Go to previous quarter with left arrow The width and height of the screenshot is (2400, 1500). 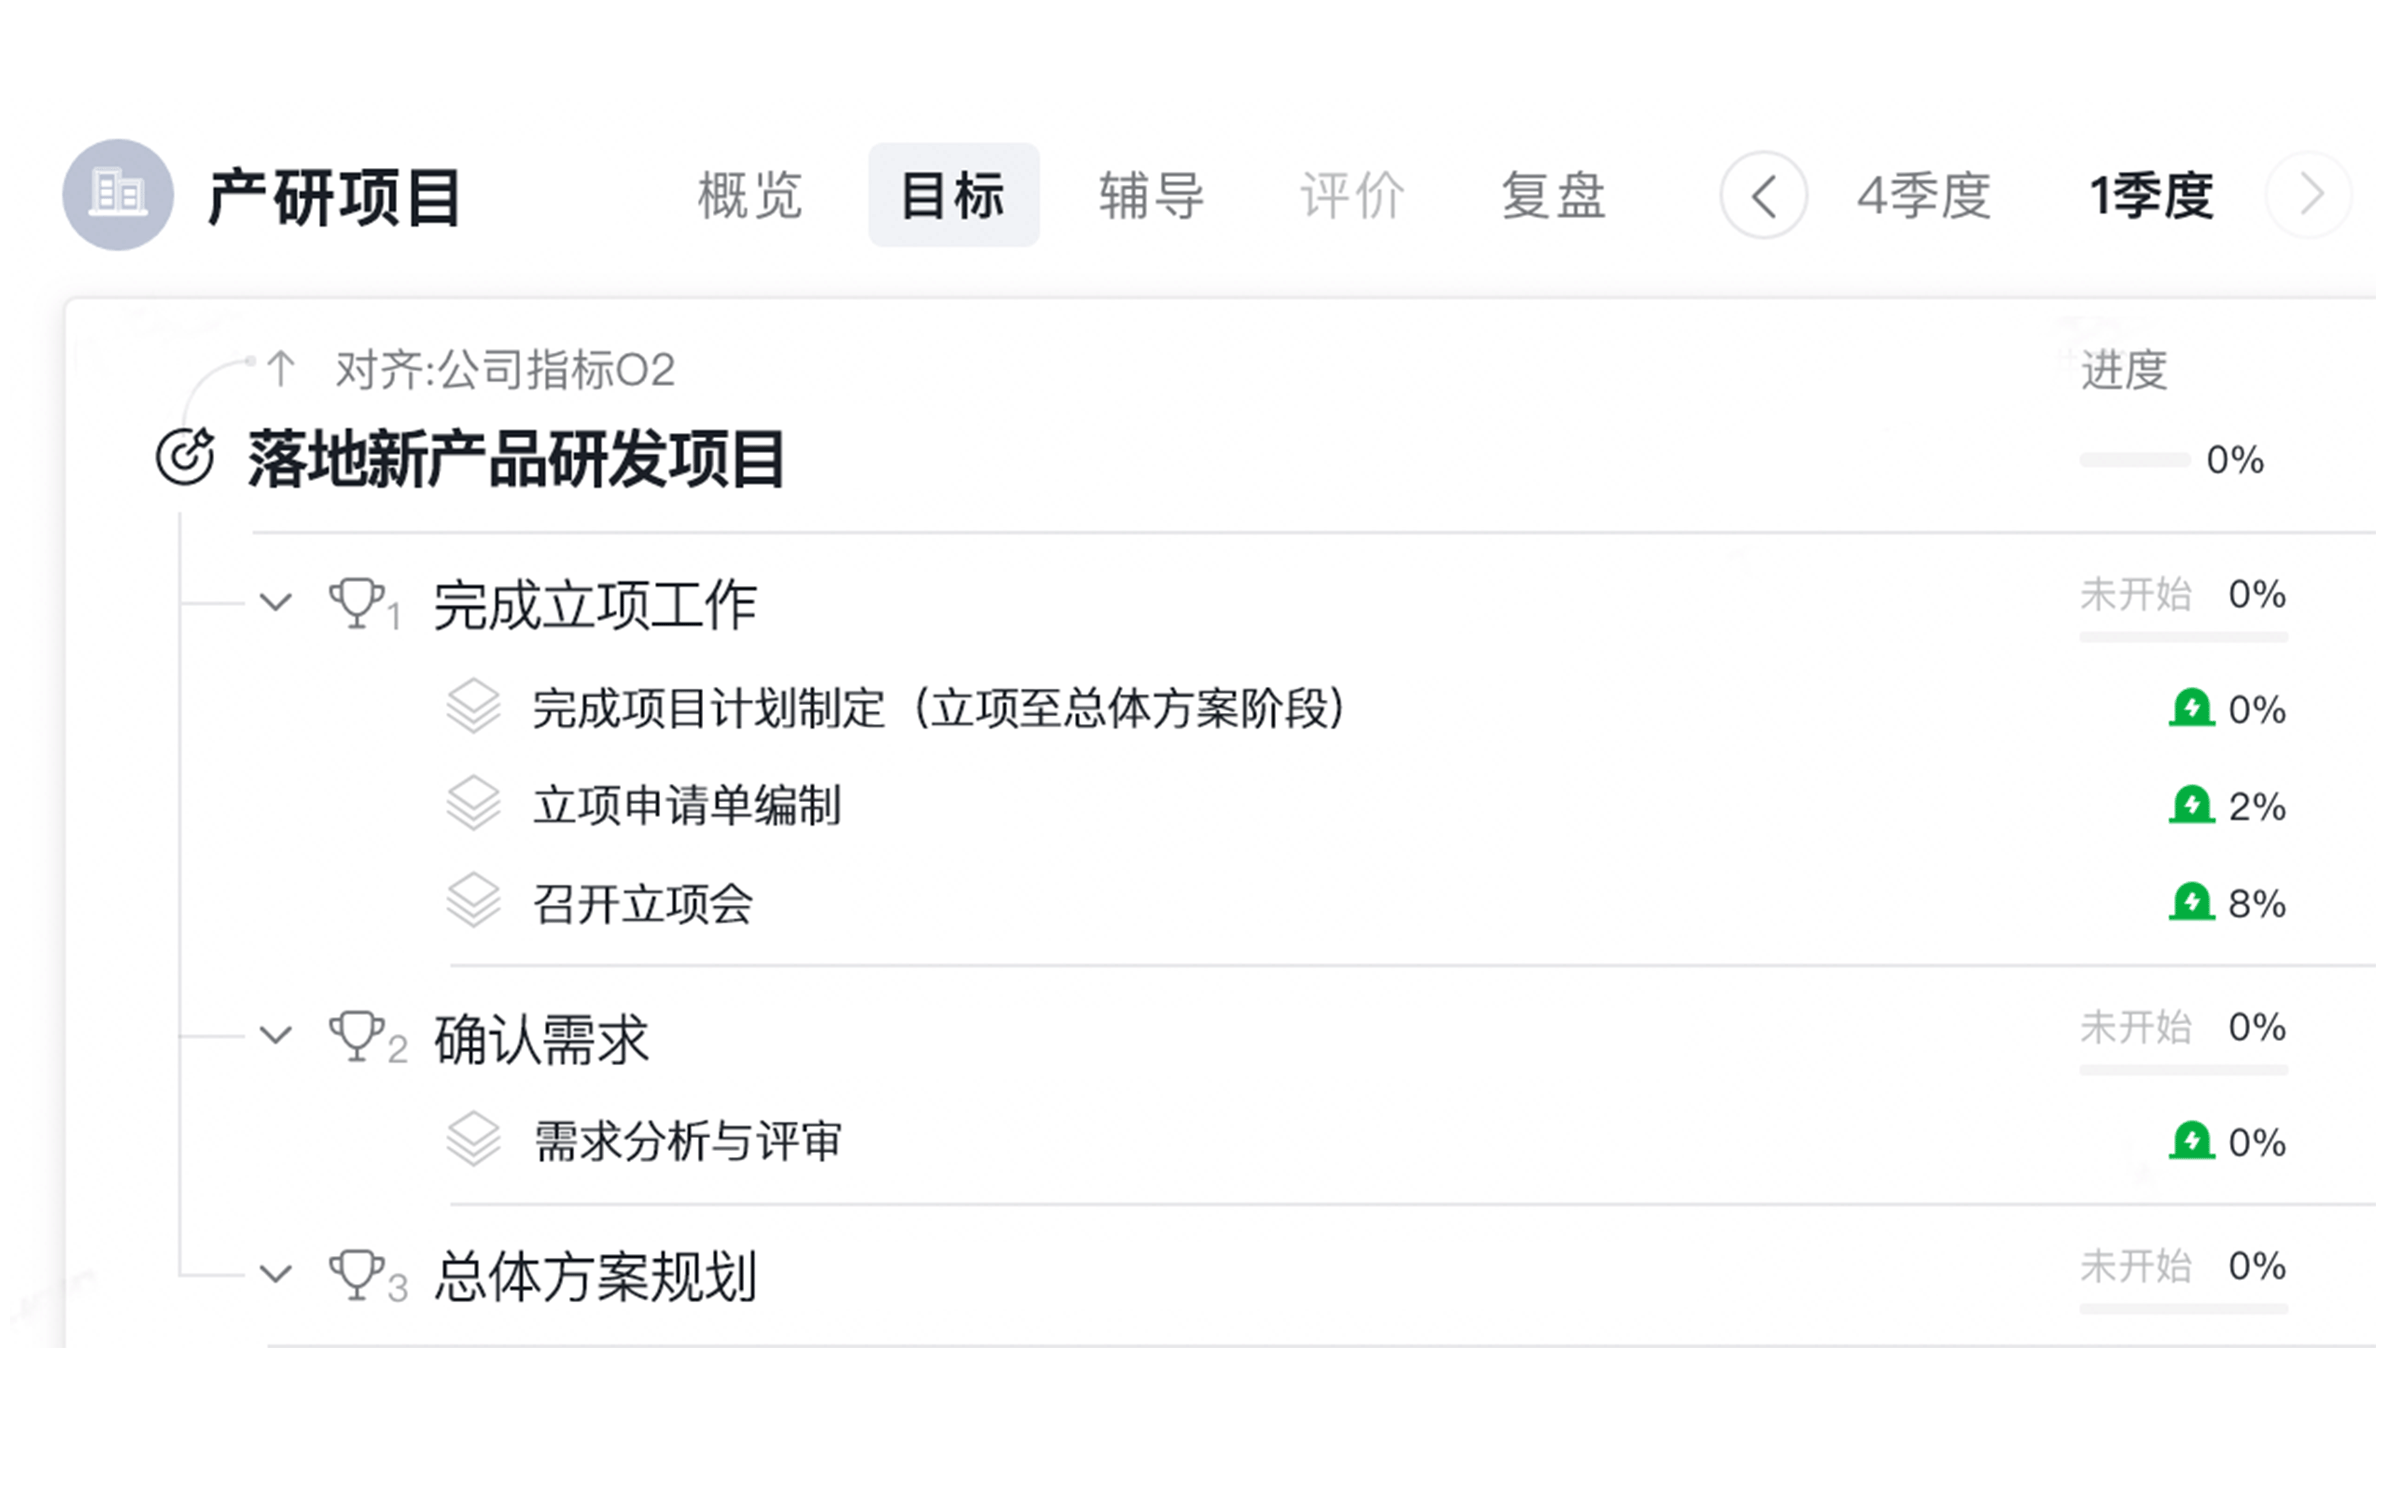[1764, 195]
